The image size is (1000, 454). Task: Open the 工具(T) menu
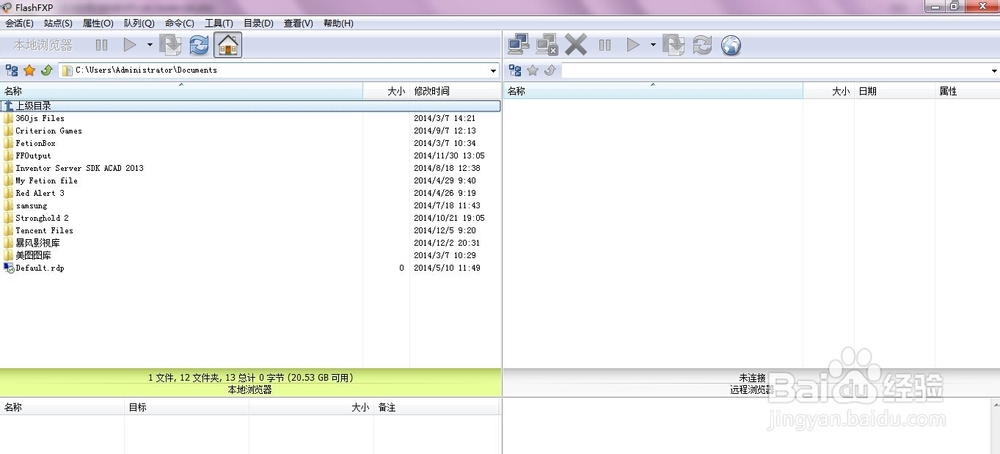pyautogui.click(x=219, y=24)
